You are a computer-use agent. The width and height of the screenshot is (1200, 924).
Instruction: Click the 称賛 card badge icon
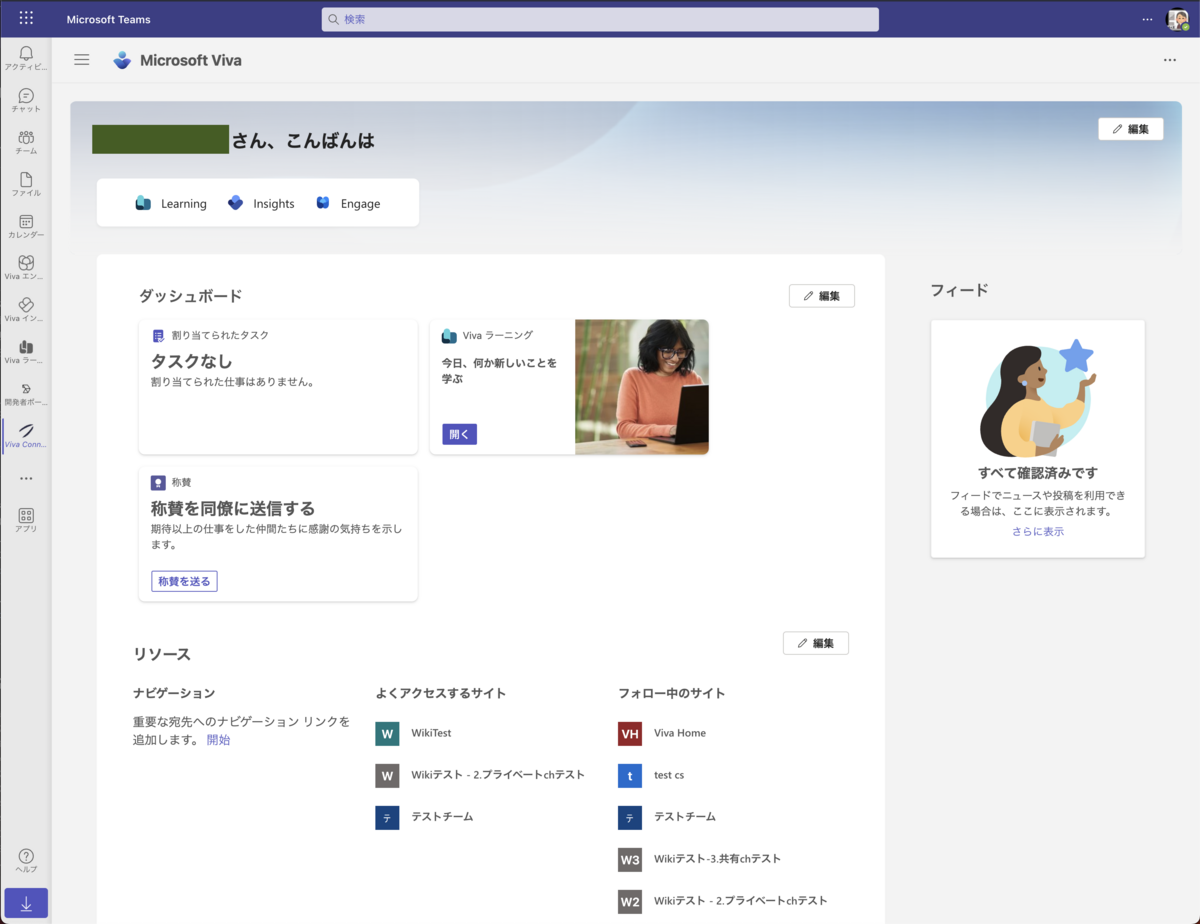coord(158,483)
